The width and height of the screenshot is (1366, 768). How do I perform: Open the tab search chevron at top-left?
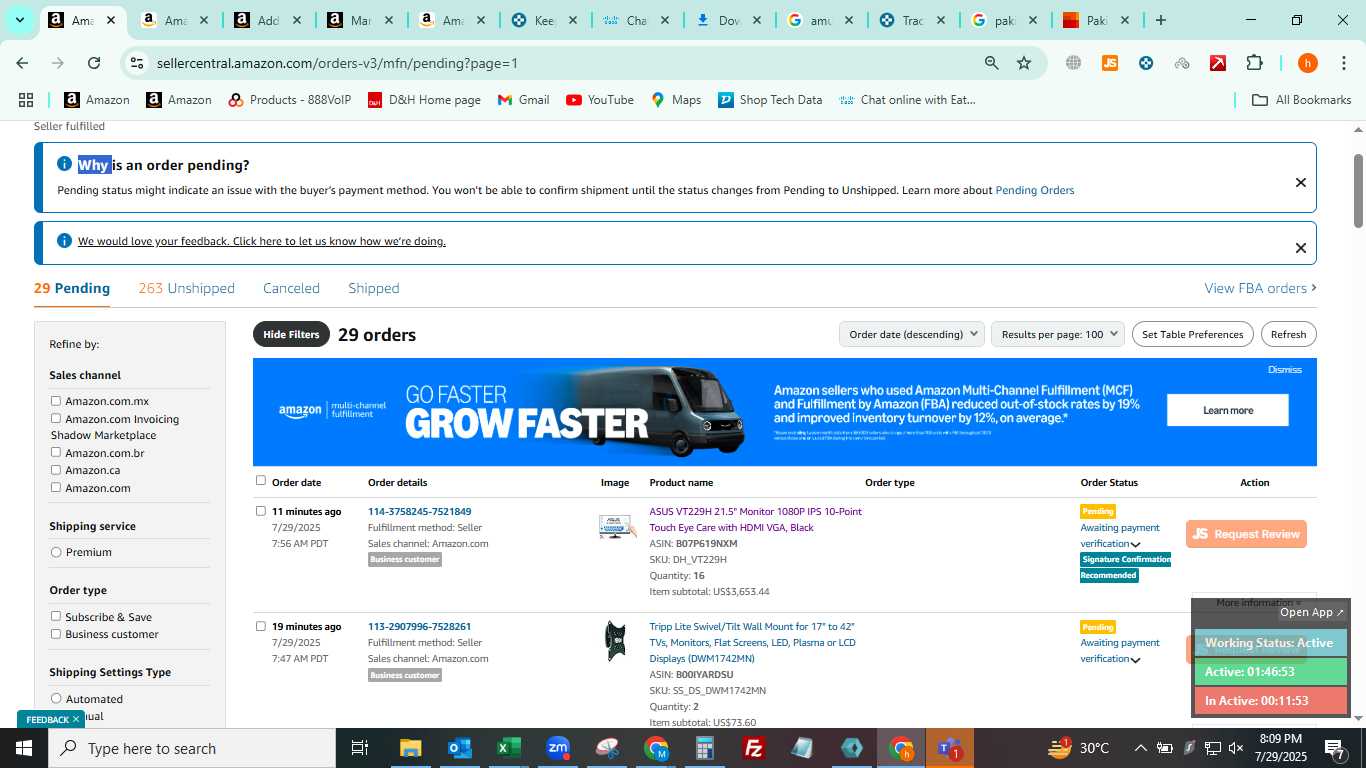click(x=19, y=20)
